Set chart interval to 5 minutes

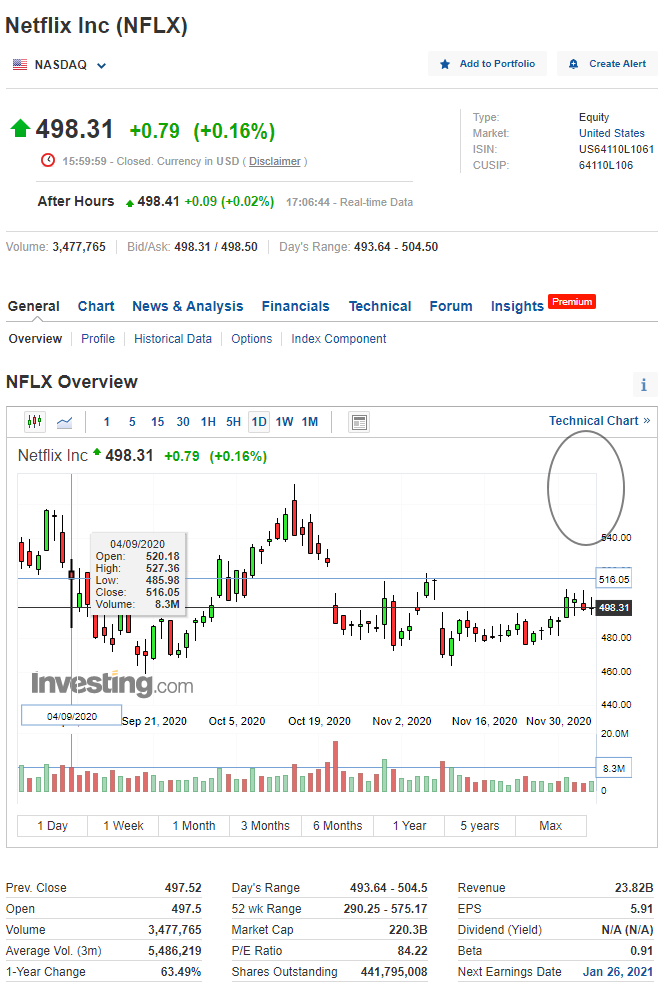click(x=132, y=422)
